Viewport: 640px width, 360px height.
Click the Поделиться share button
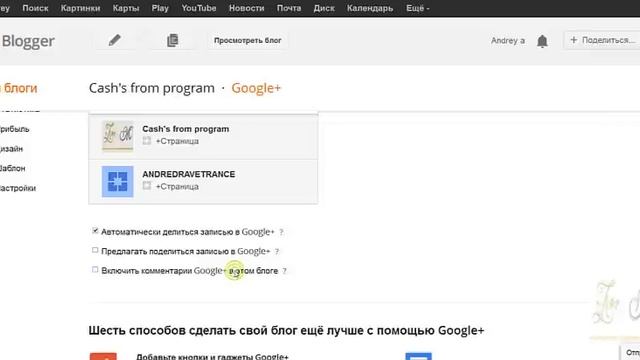[x=602, y=40]
